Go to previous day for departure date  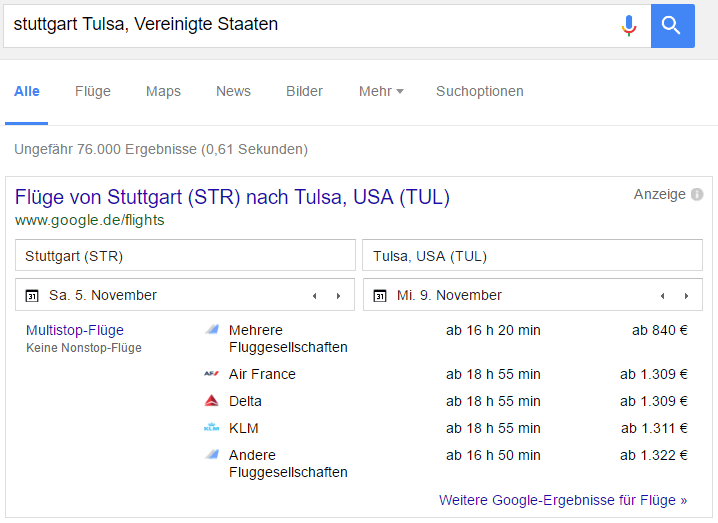315,296
